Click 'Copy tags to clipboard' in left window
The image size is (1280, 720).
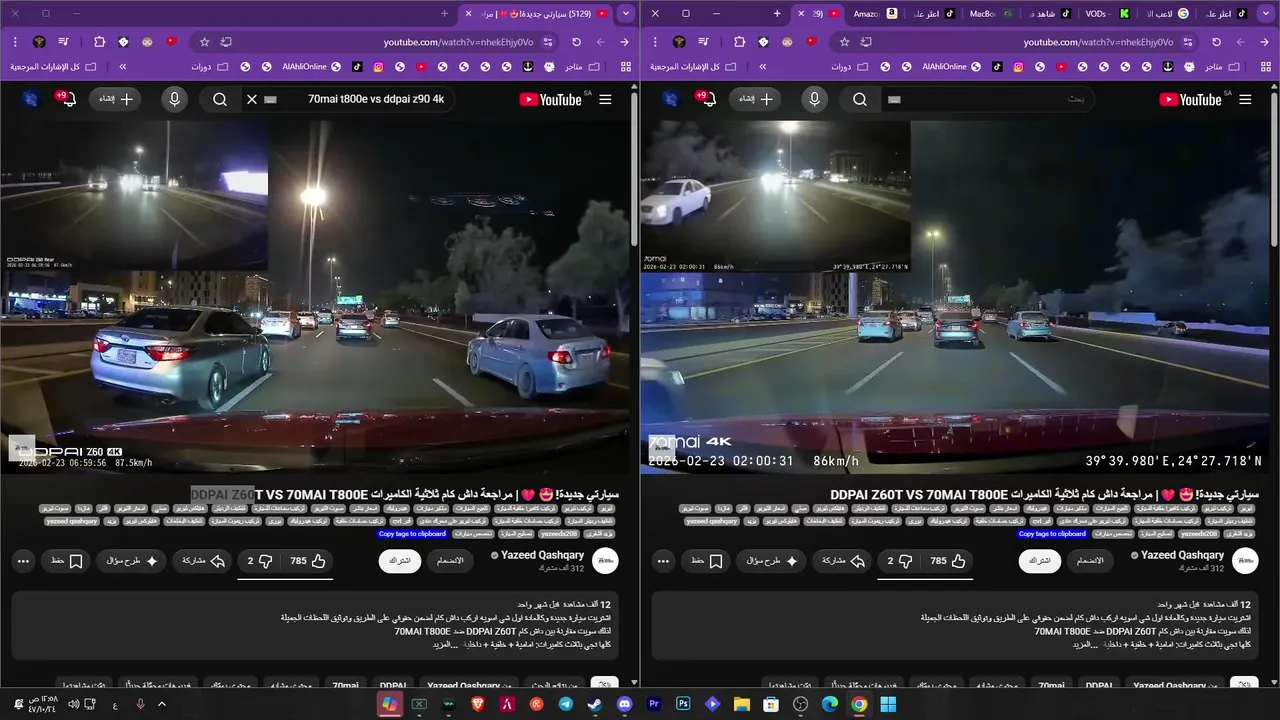click(x=412, y=533)
